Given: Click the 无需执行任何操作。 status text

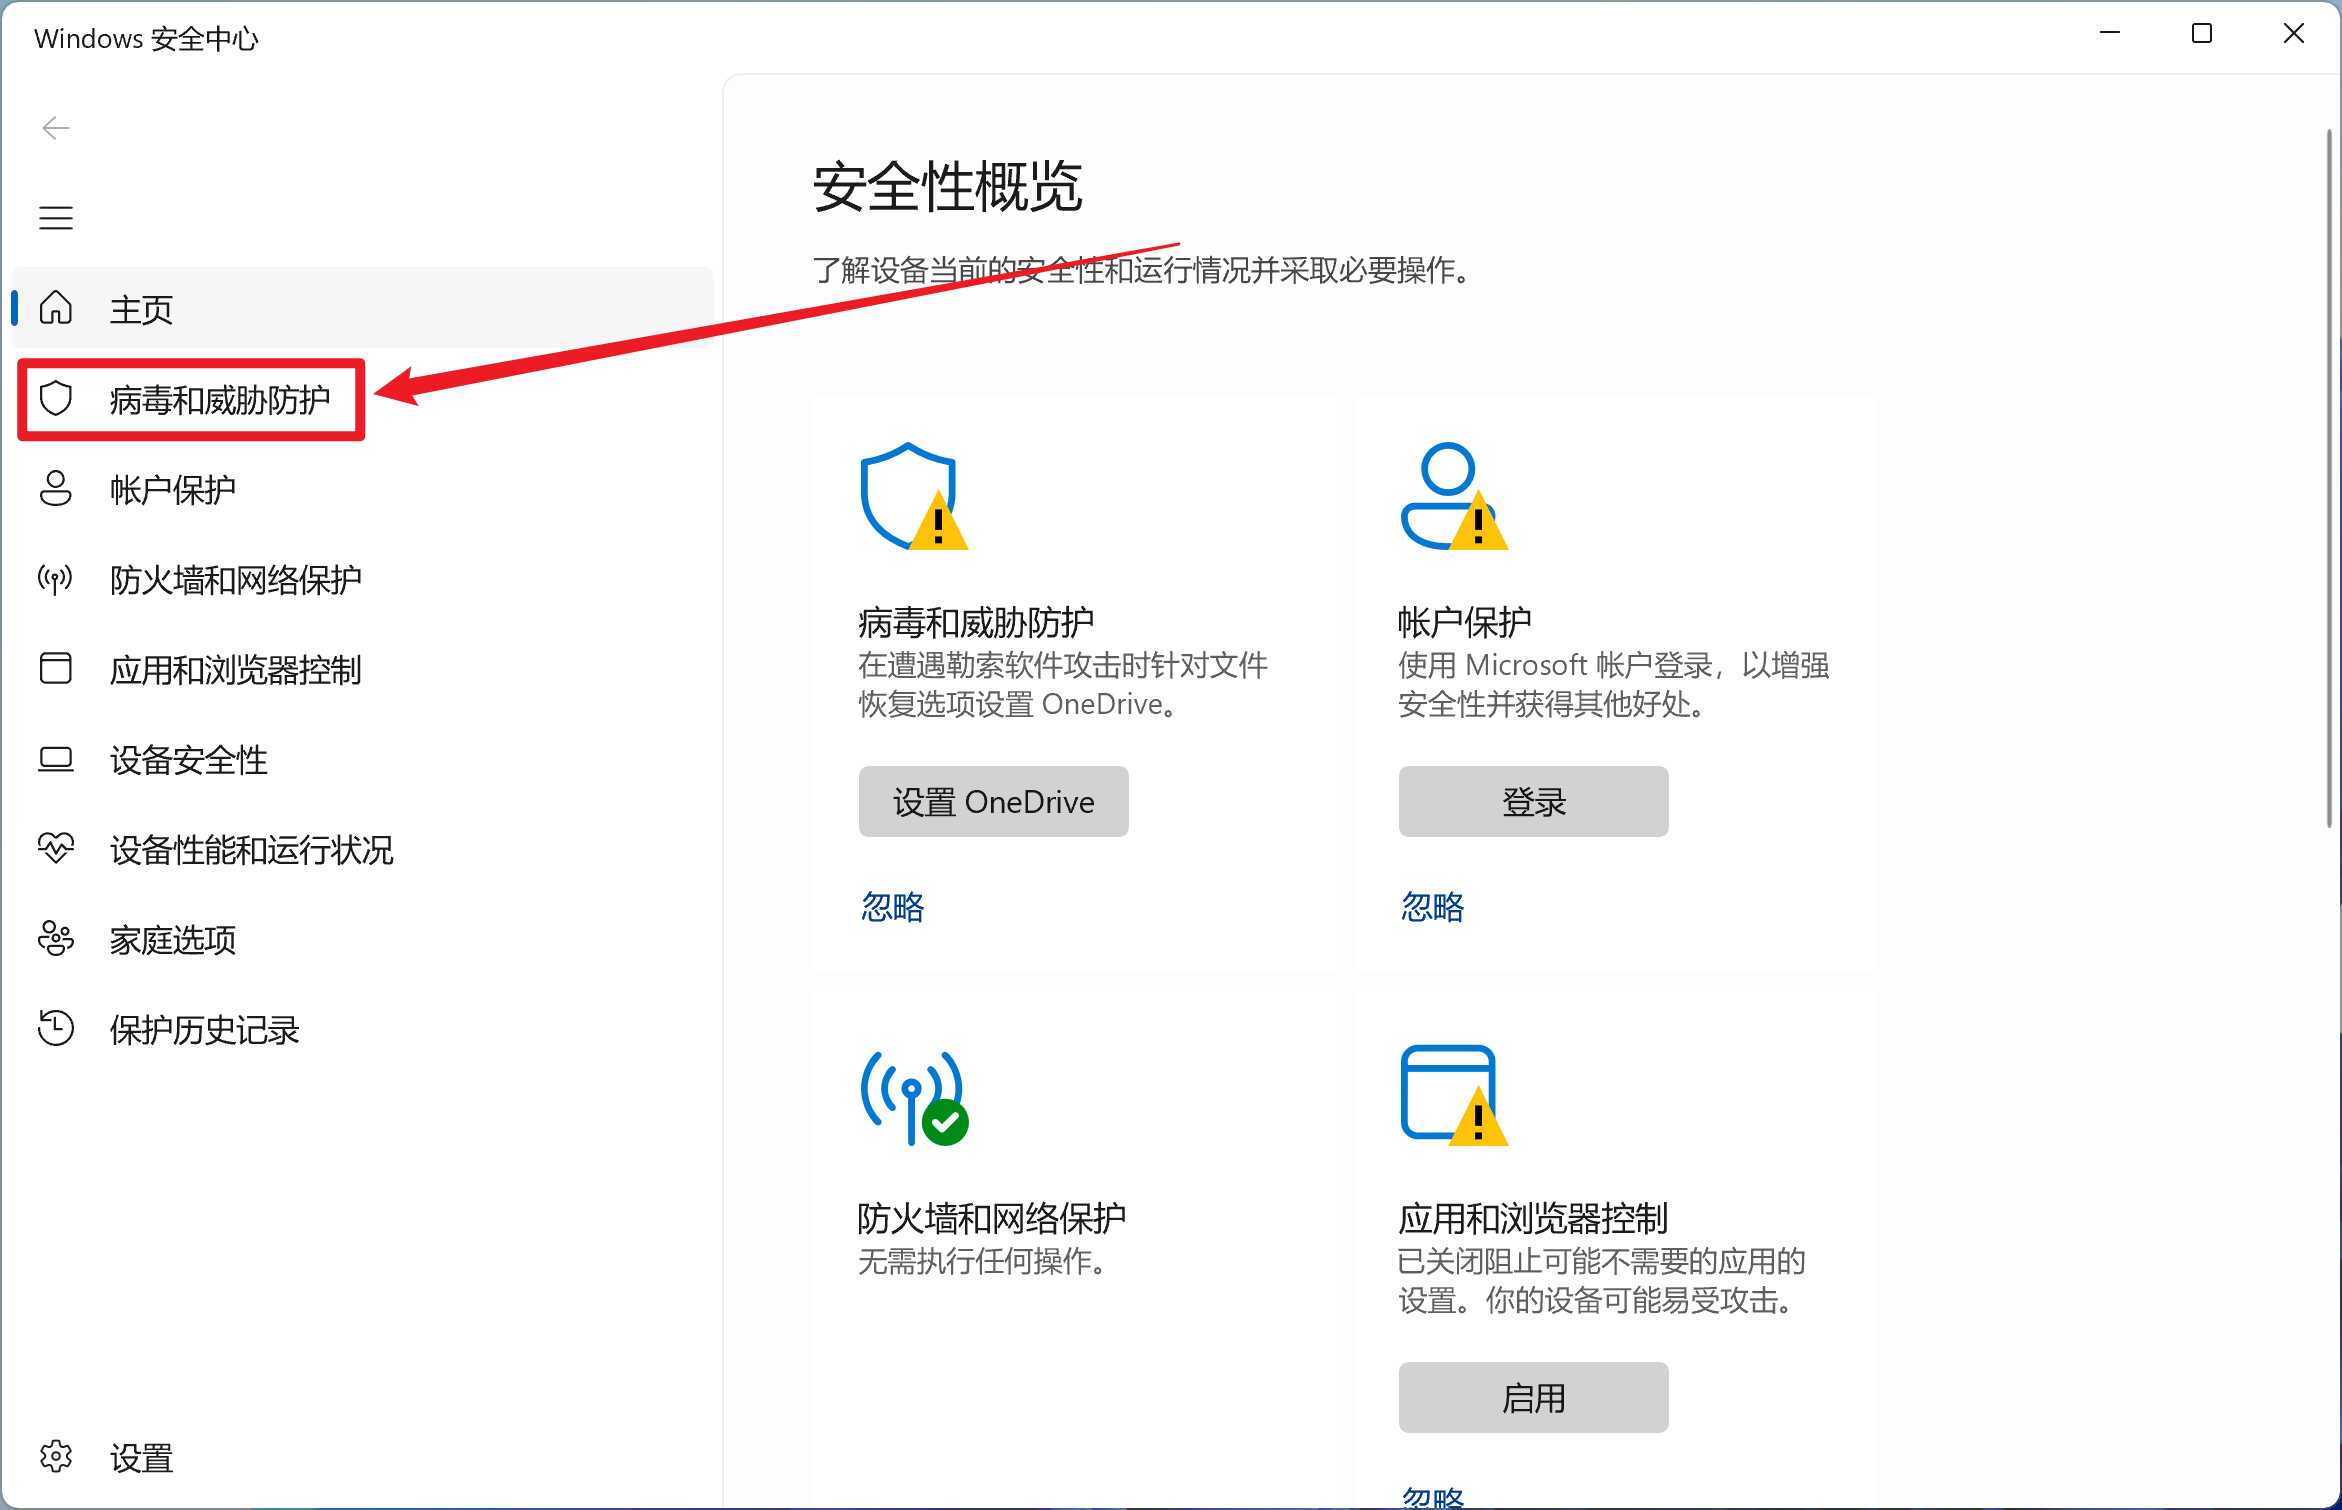Looking at the screenshot, I should [983, 1261].
